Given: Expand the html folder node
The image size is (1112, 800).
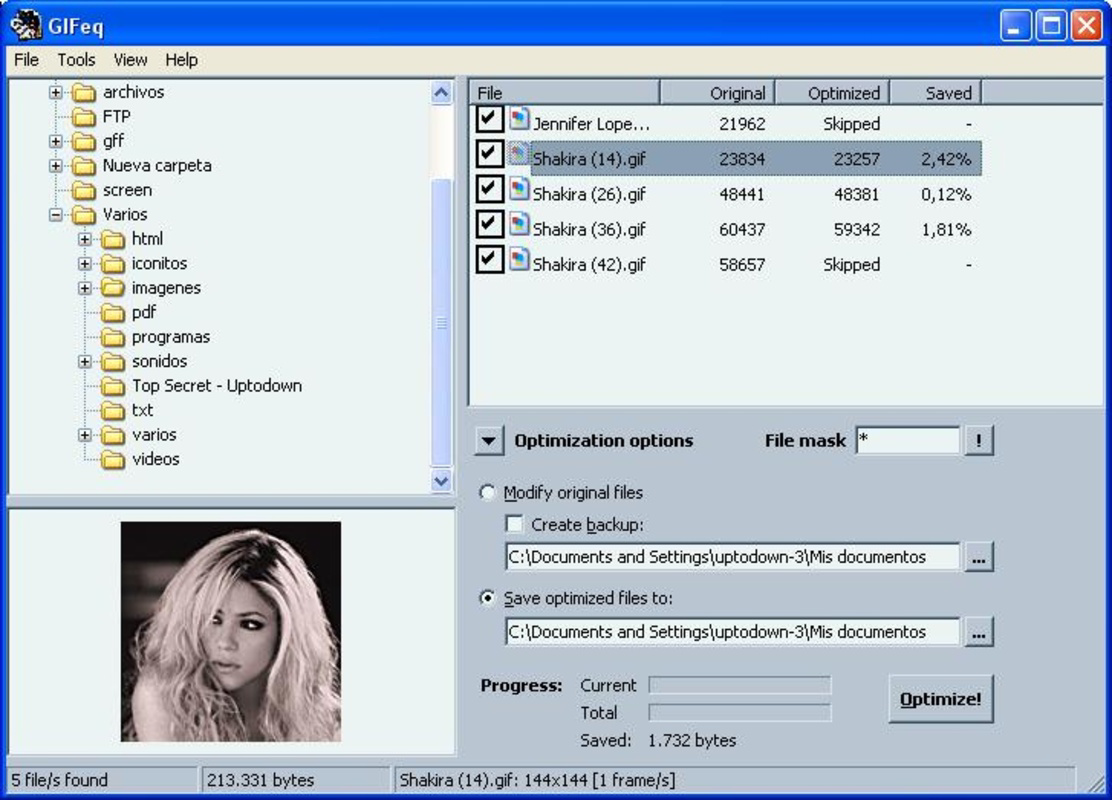Looking at the screenshot, I should coord(85,239).
